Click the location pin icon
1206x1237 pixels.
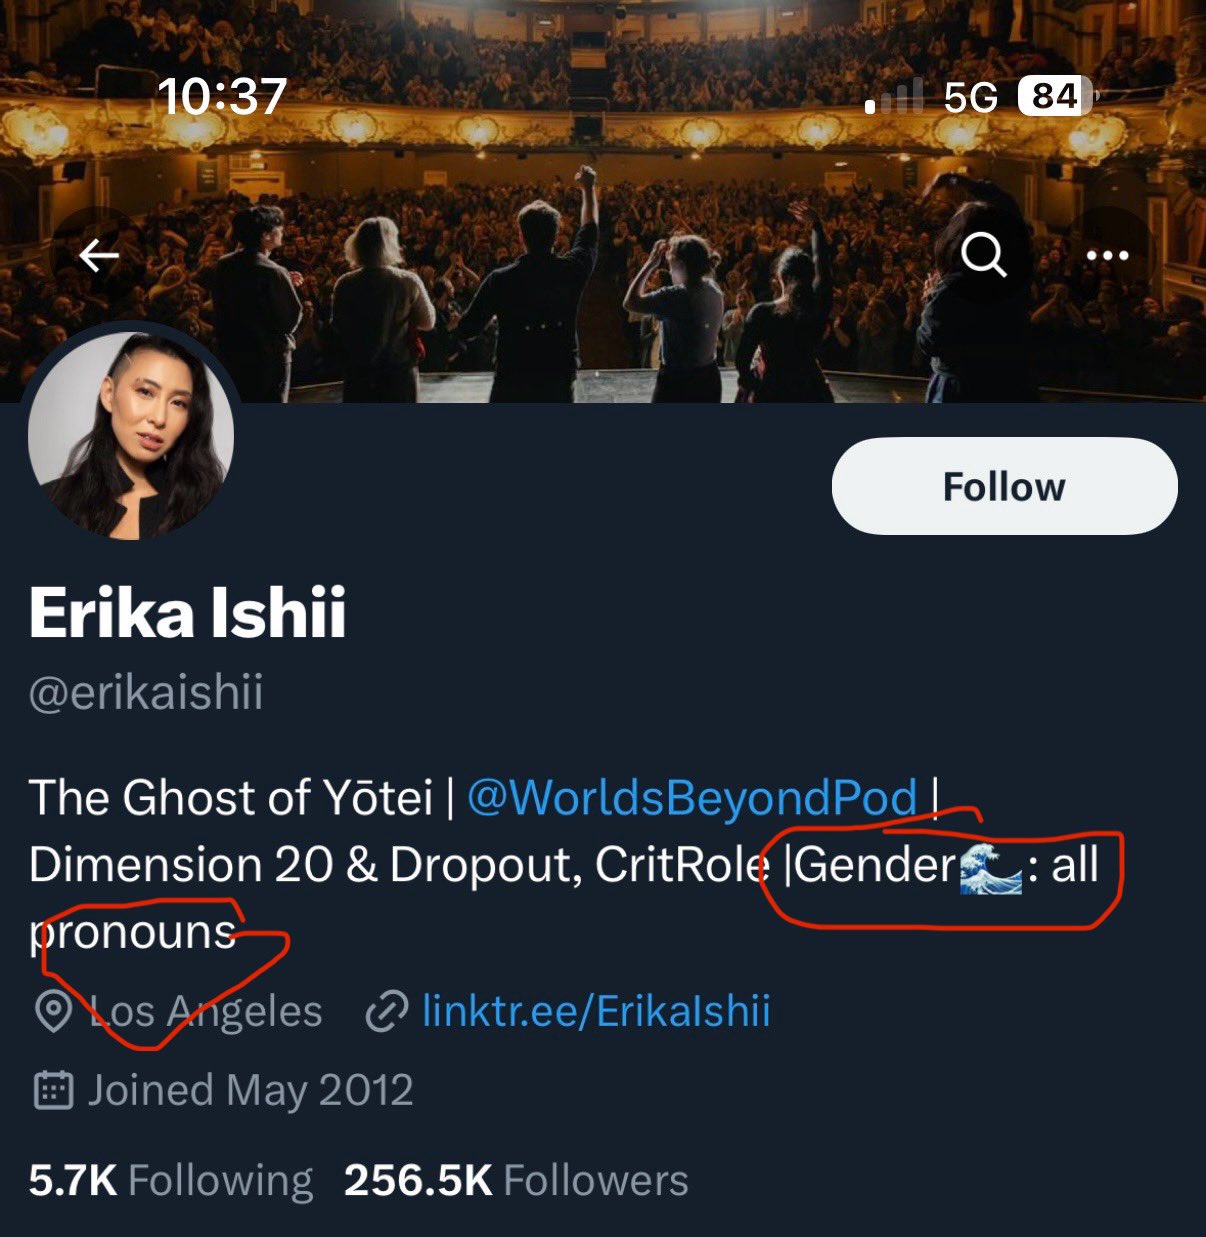53,1012
